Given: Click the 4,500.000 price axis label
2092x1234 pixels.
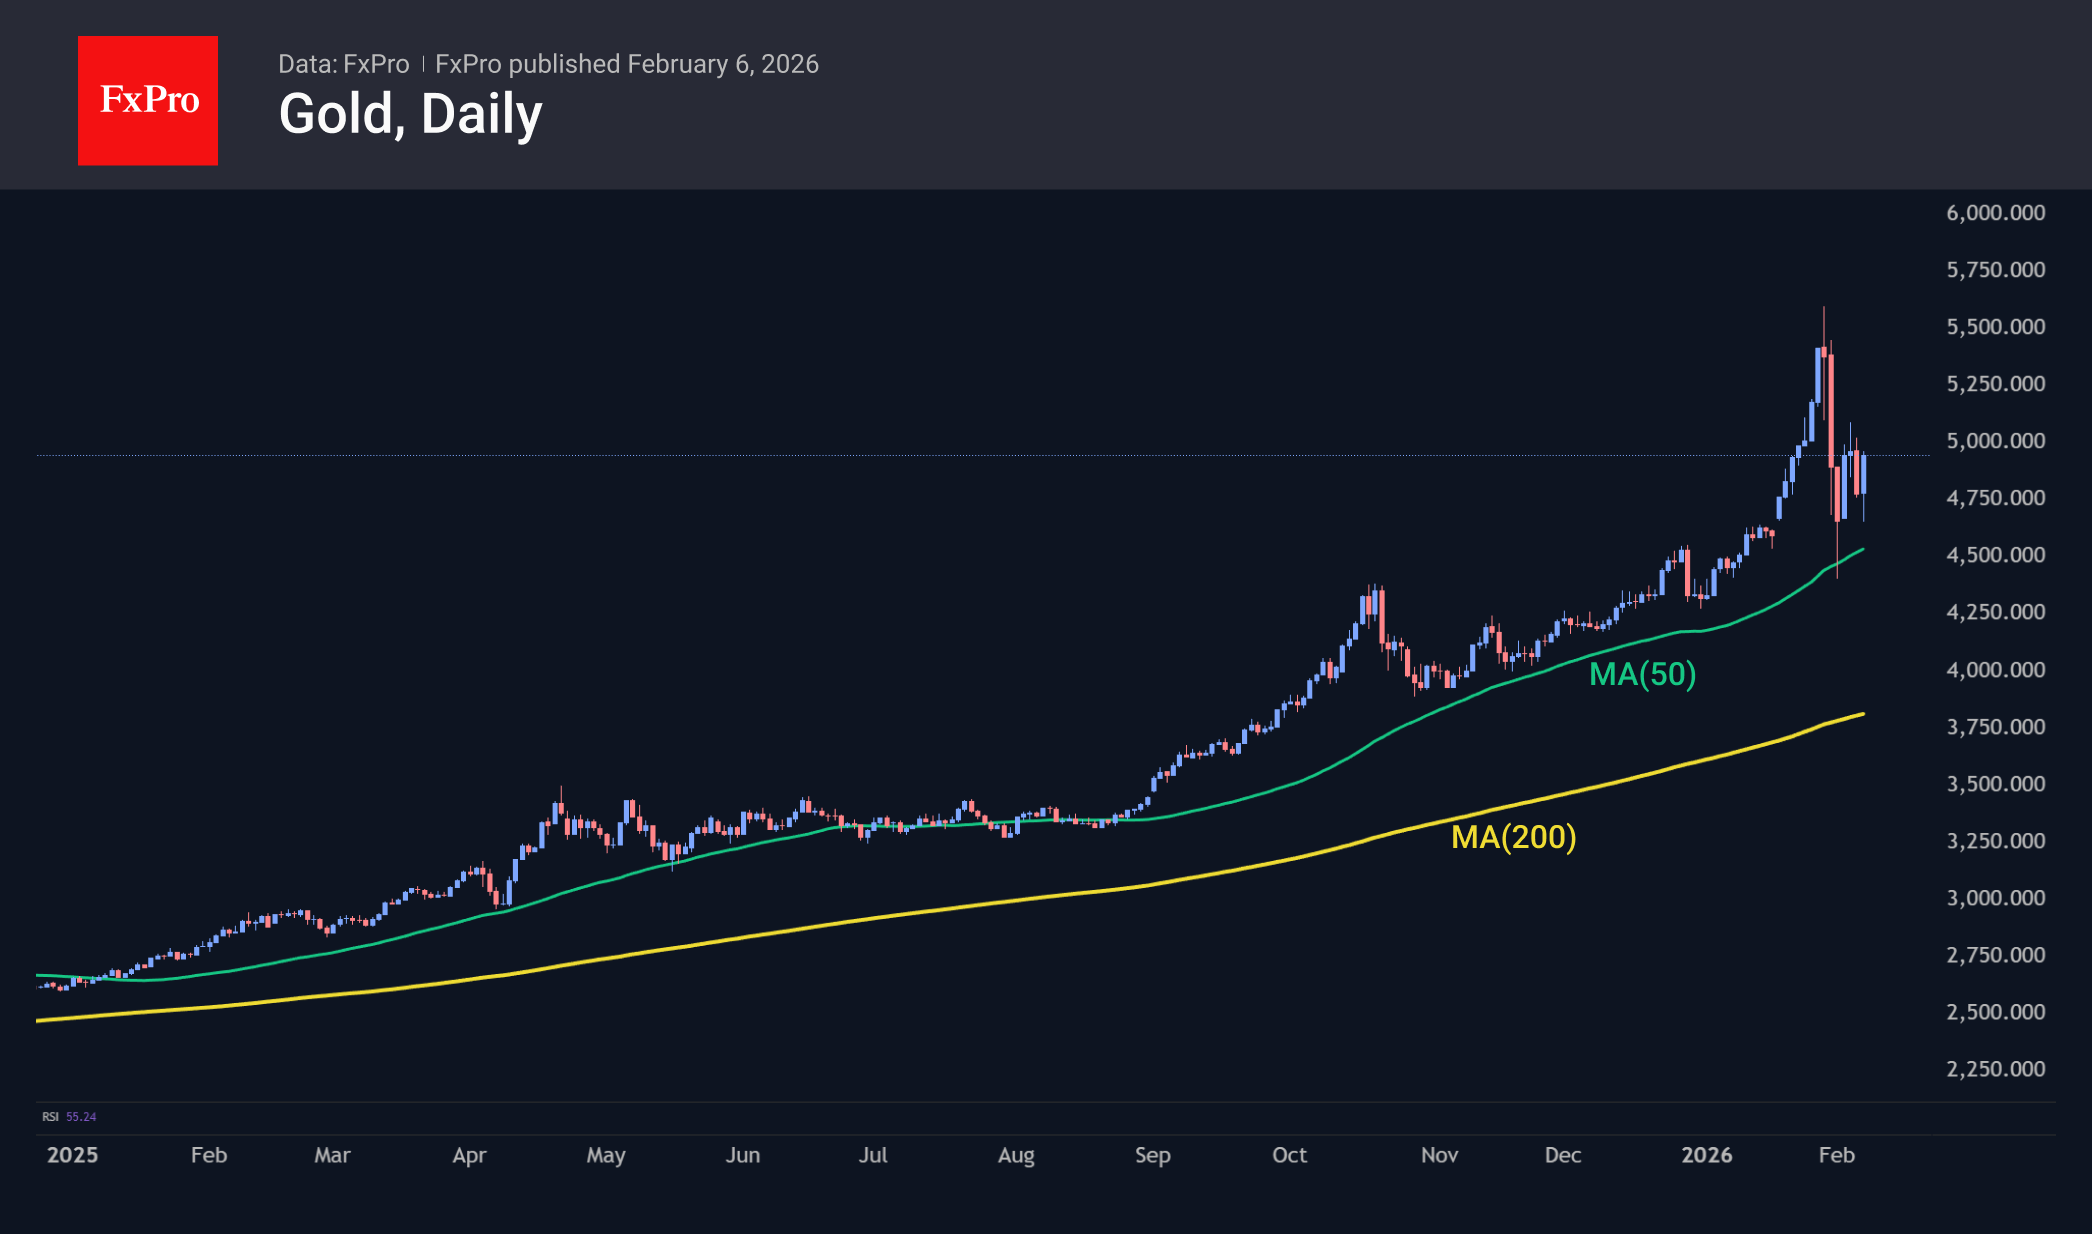Looking at the screenshot, I should [x=1995, y=555].
